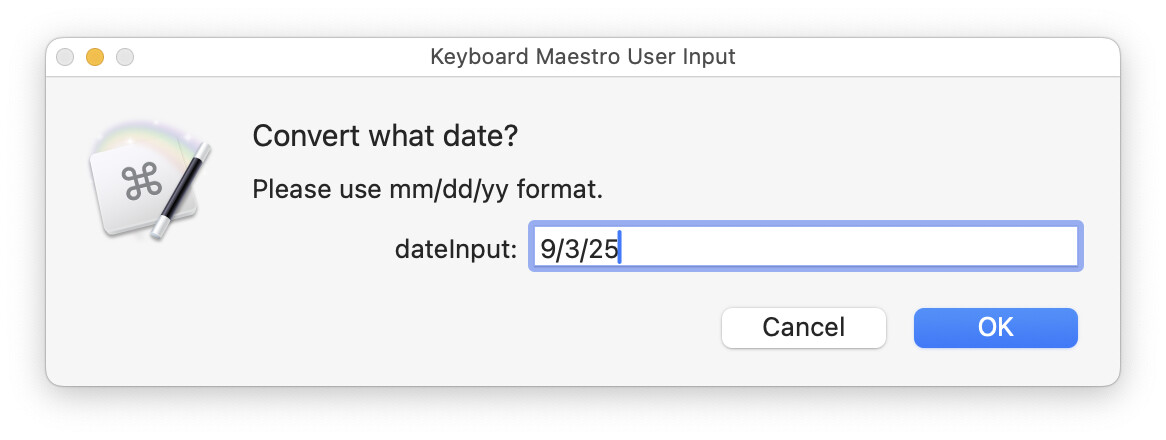Click the month digit "9" in the field
Viewport: 1166px width, 440px height.
547,248
